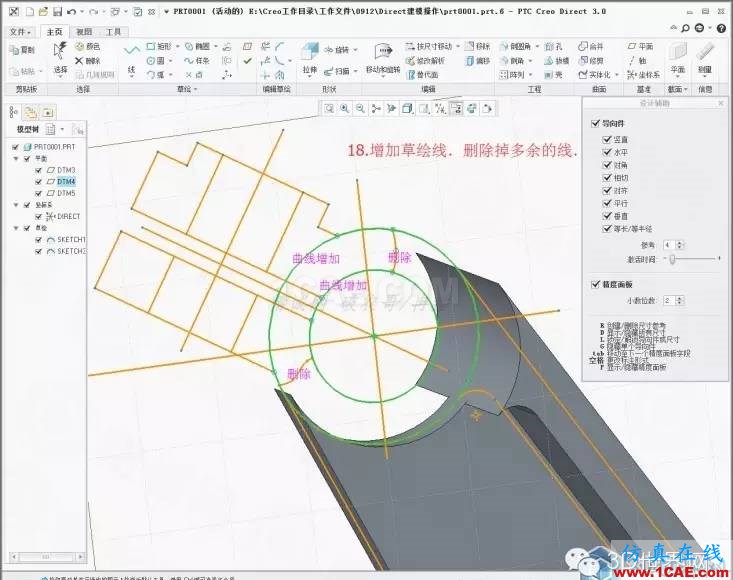Click the 颜色 color button
Image resolution: width=733 pixels, height=580 pixels.
88,46
